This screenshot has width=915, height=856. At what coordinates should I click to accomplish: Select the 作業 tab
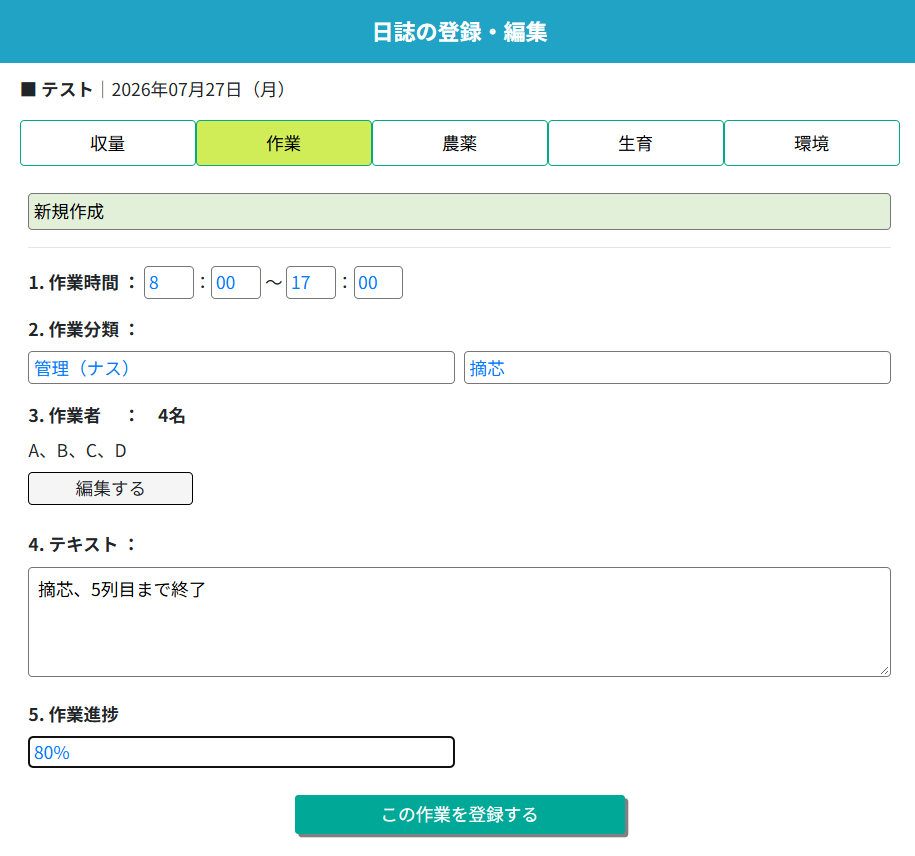pyautogui.click(x=284, y=143)
